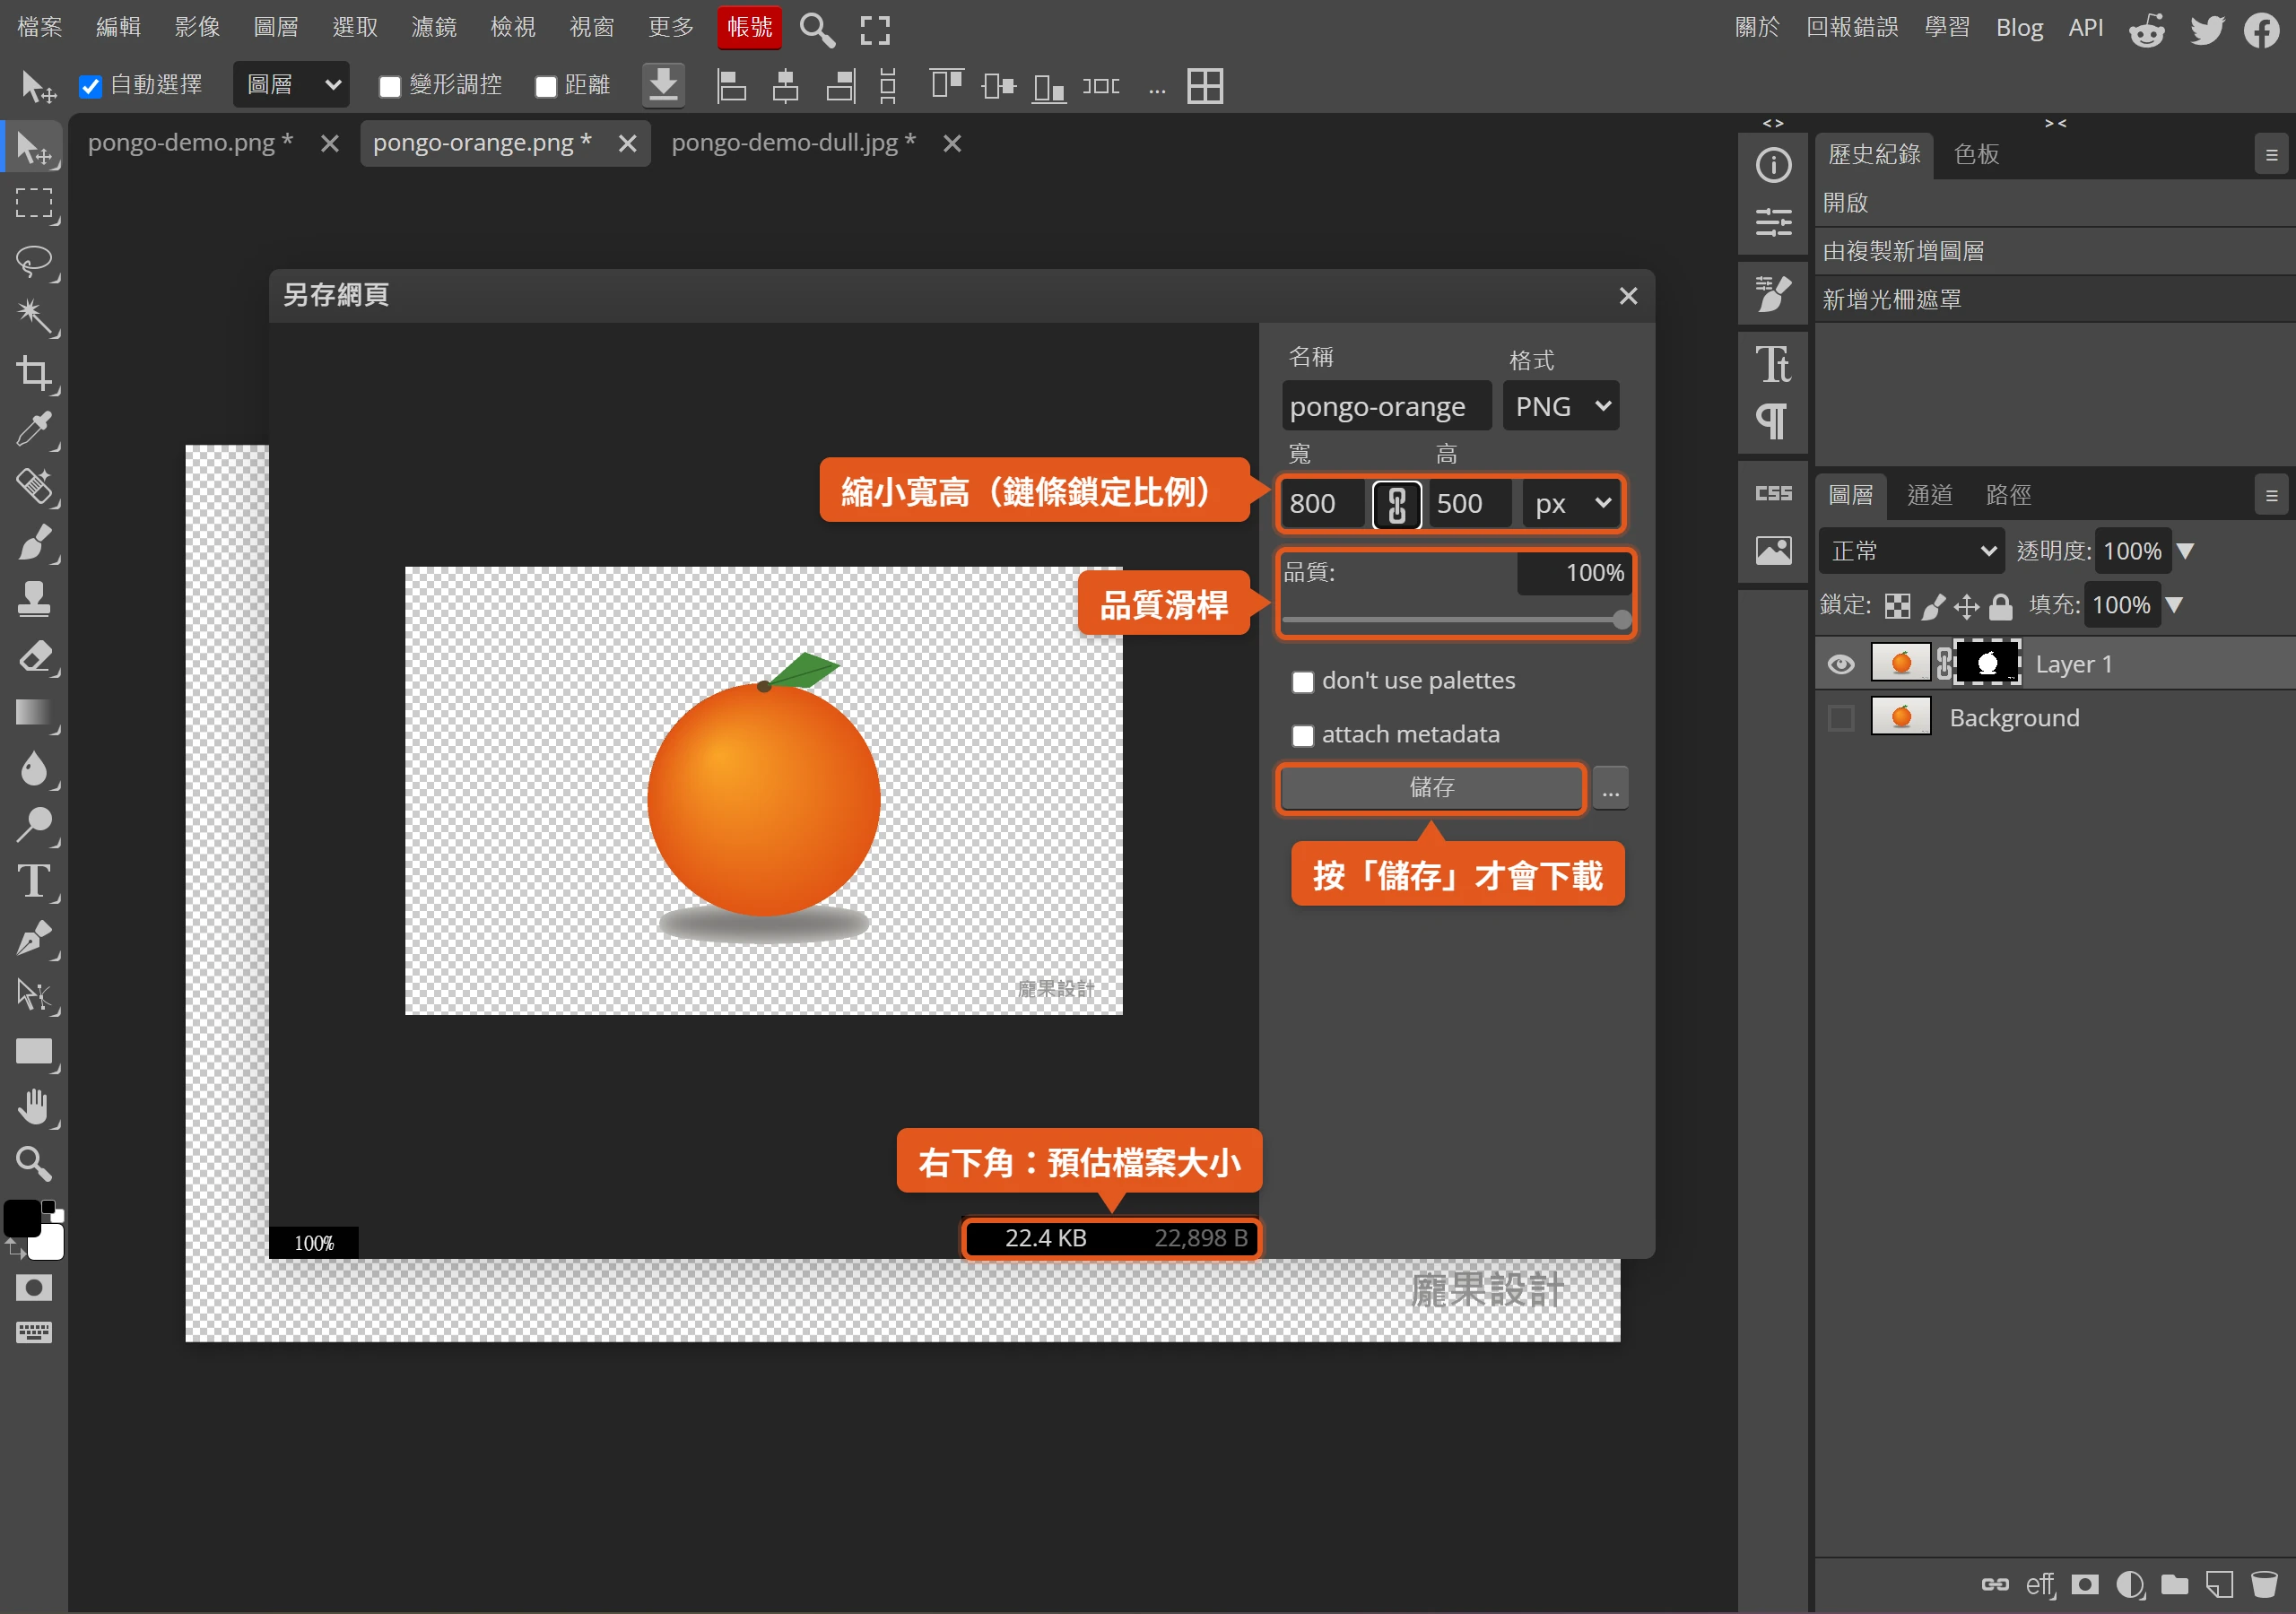Hide Layer 1 using eye icon
This screenshot has width=2296, height=1614.
(1840, 664)
